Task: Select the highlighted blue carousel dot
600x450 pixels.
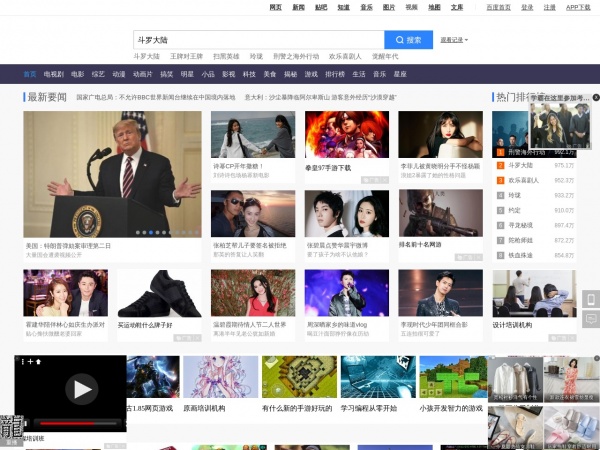Action: point(151,232)
